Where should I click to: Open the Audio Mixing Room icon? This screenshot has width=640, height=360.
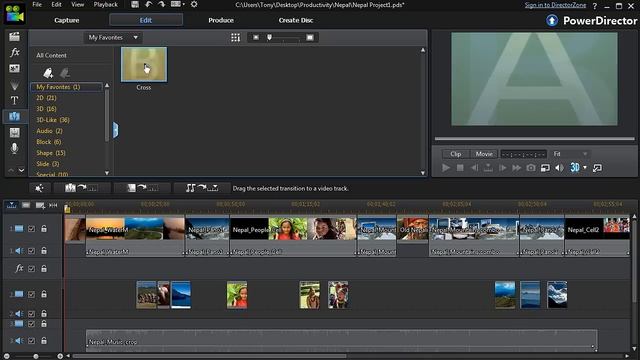point(14,132)
